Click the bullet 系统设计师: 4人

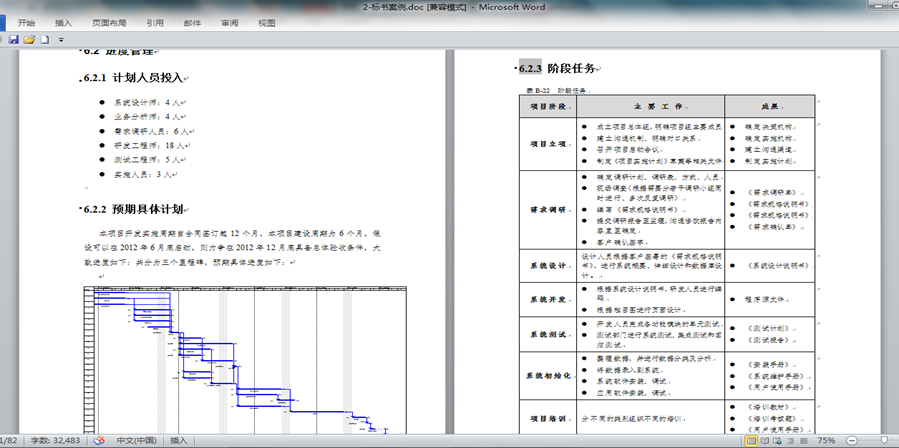[147, 103]
